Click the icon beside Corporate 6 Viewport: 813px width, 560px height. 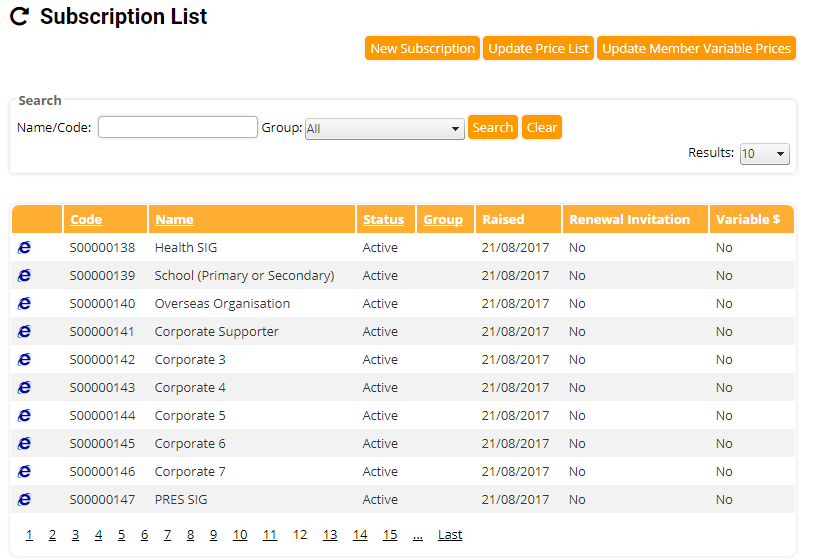[24, 443]
